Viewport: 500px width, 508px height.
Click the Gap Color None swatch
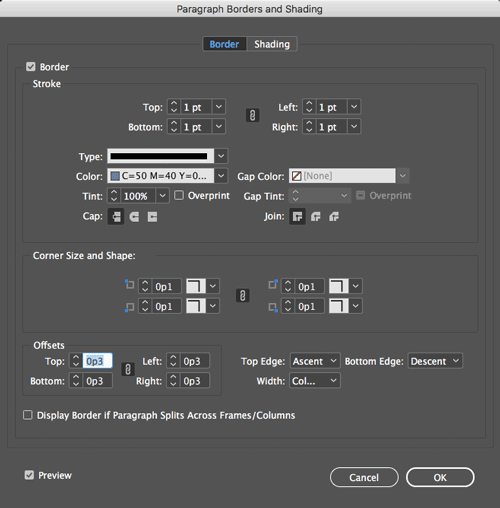tap(296, 176)
